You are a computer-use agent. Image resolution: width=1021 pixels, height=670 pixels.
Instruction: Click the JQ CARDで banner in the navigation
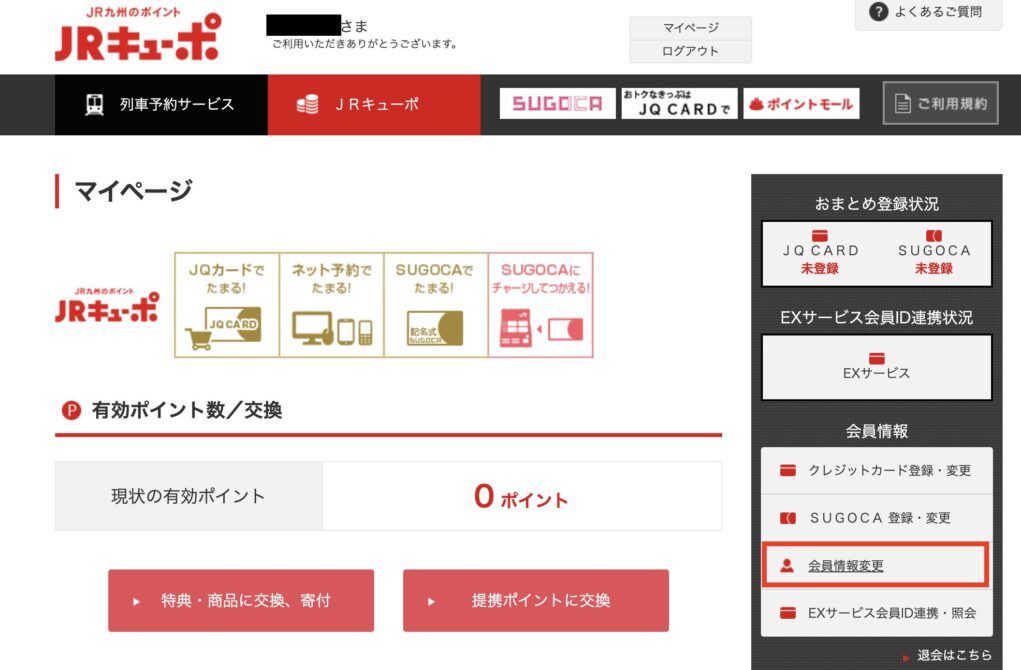click(679, 103)
